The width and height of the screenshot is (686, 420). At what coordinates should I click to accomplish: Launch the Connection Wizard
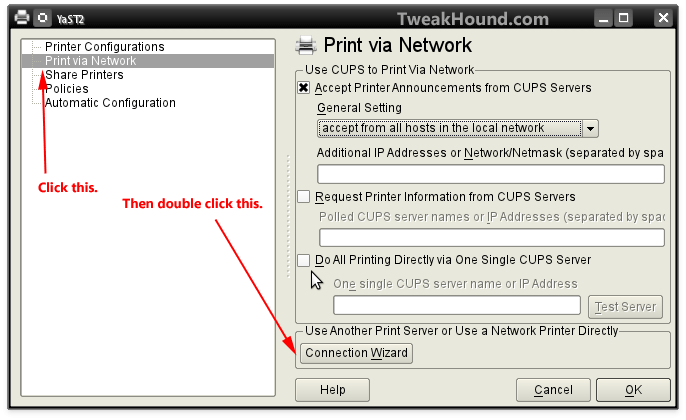[356, 353]
